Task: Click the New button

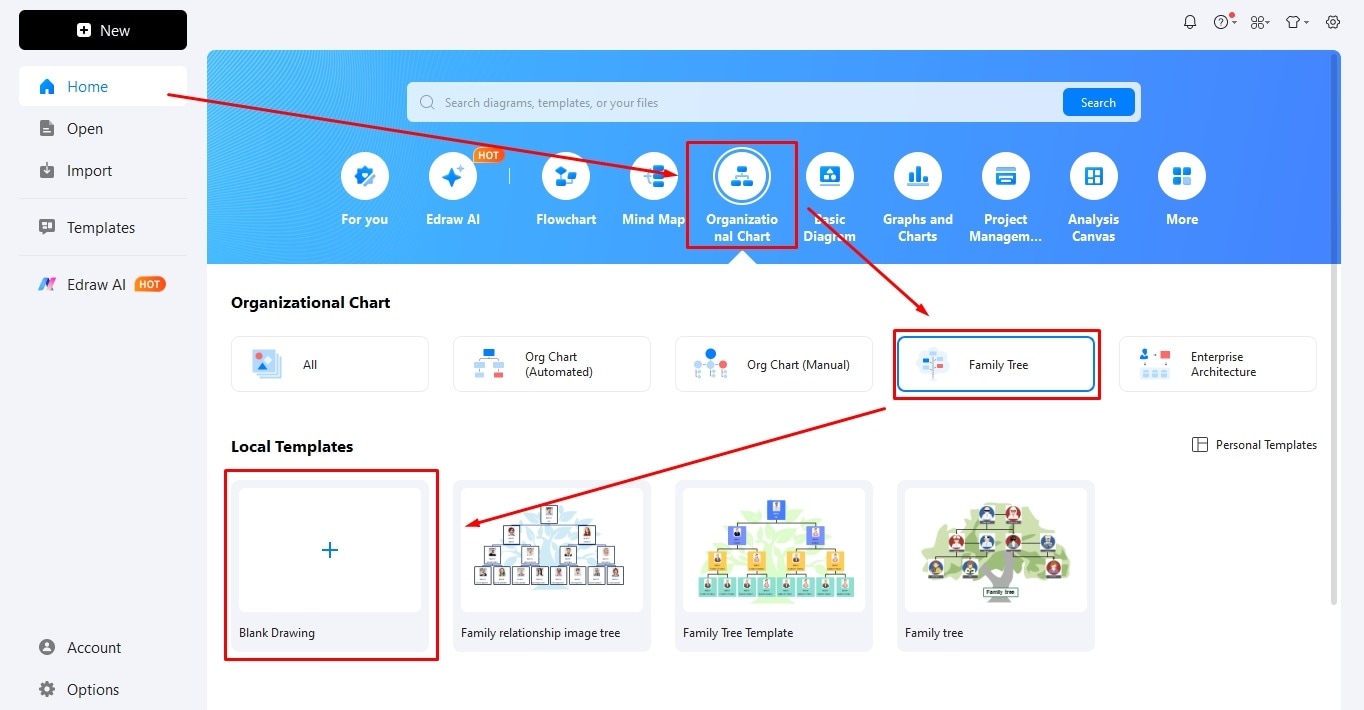Action: coord(103,30)
